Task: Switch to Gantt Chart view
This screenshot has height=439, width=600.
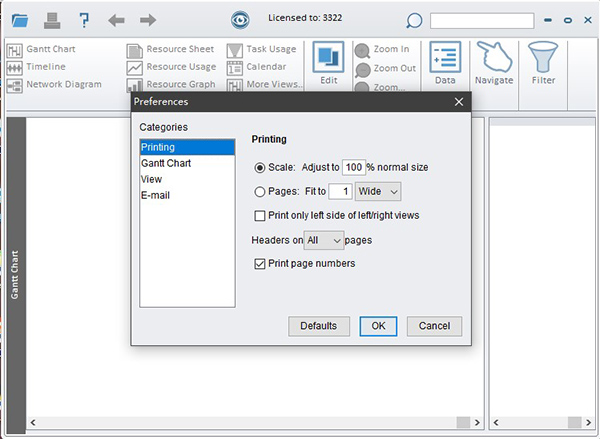Action: click(41, 50)
